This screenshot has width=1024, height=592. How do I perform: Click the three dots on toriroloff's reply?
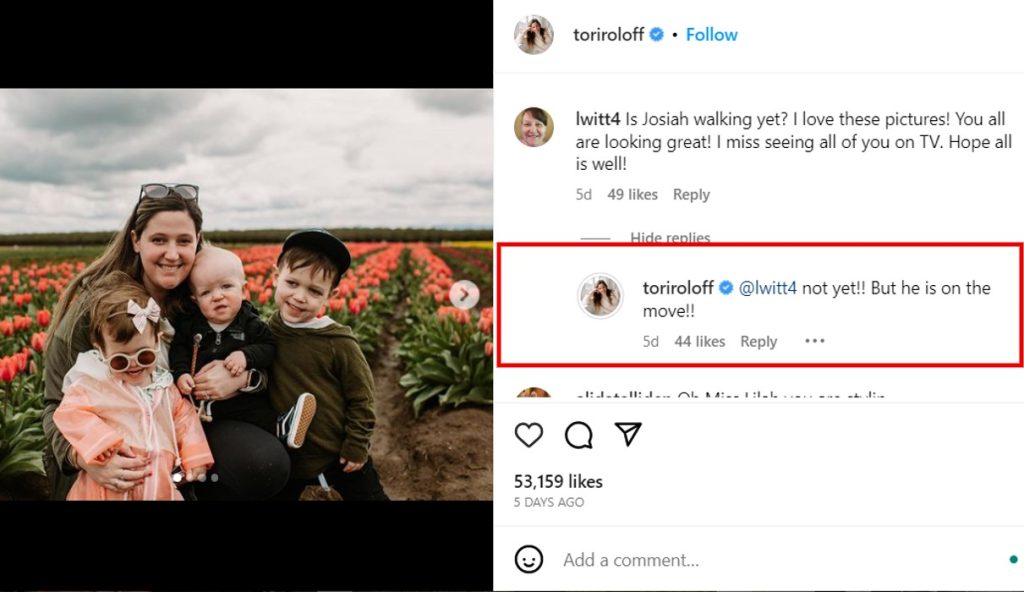pyautogui.click(x=815, y=341)
